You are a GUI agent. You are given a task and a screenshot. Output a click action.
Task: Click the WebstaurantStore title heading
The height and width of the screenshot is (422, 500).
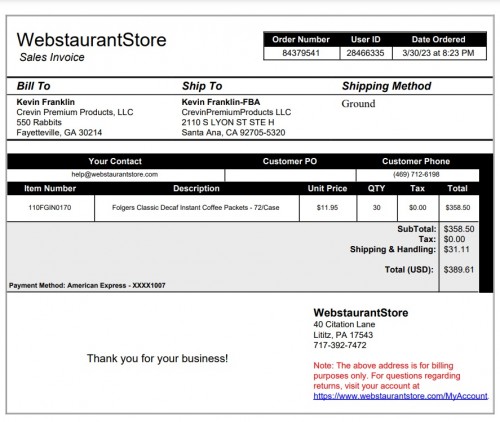(x=91, y=40)
